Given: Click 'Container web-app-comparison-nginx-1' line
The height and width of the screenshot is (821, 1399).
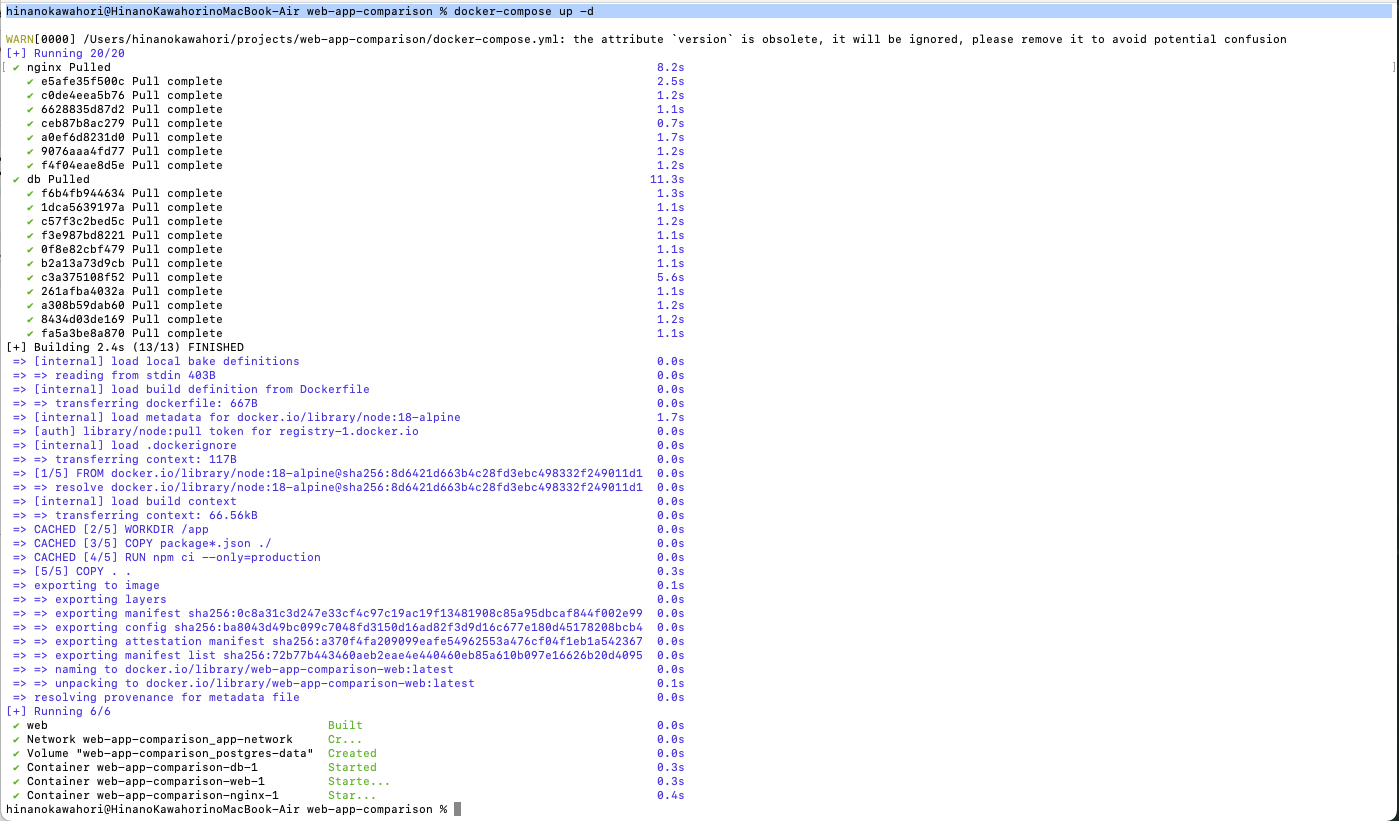Looking at the screenshot, I should (x=153, y=795).
